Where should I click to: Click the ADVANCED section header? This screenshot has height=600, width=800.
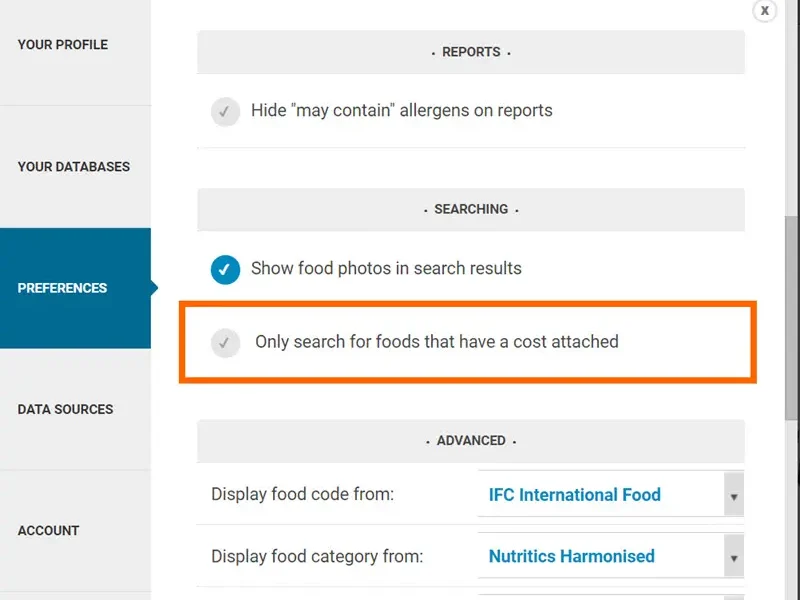470,441
